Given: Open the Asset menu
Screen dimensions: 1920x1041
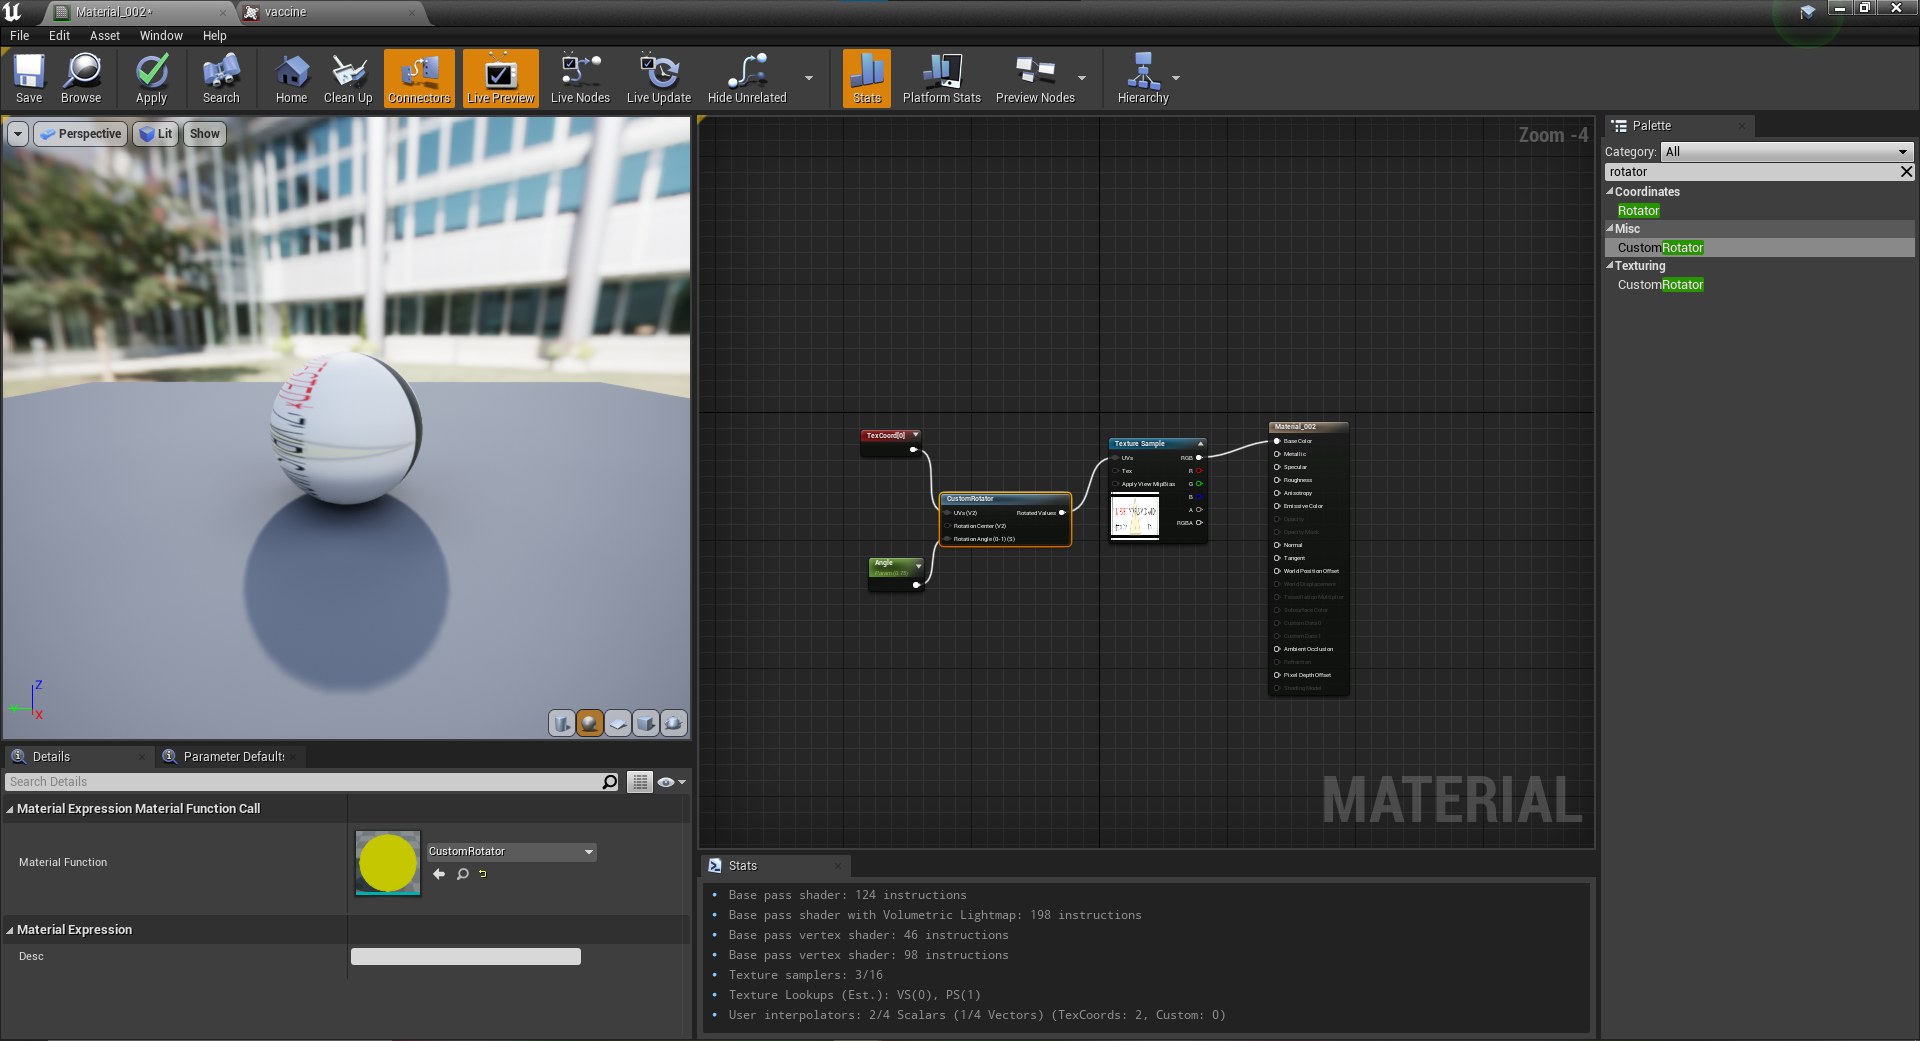Looking at the screenshot, I should (105, 36).
